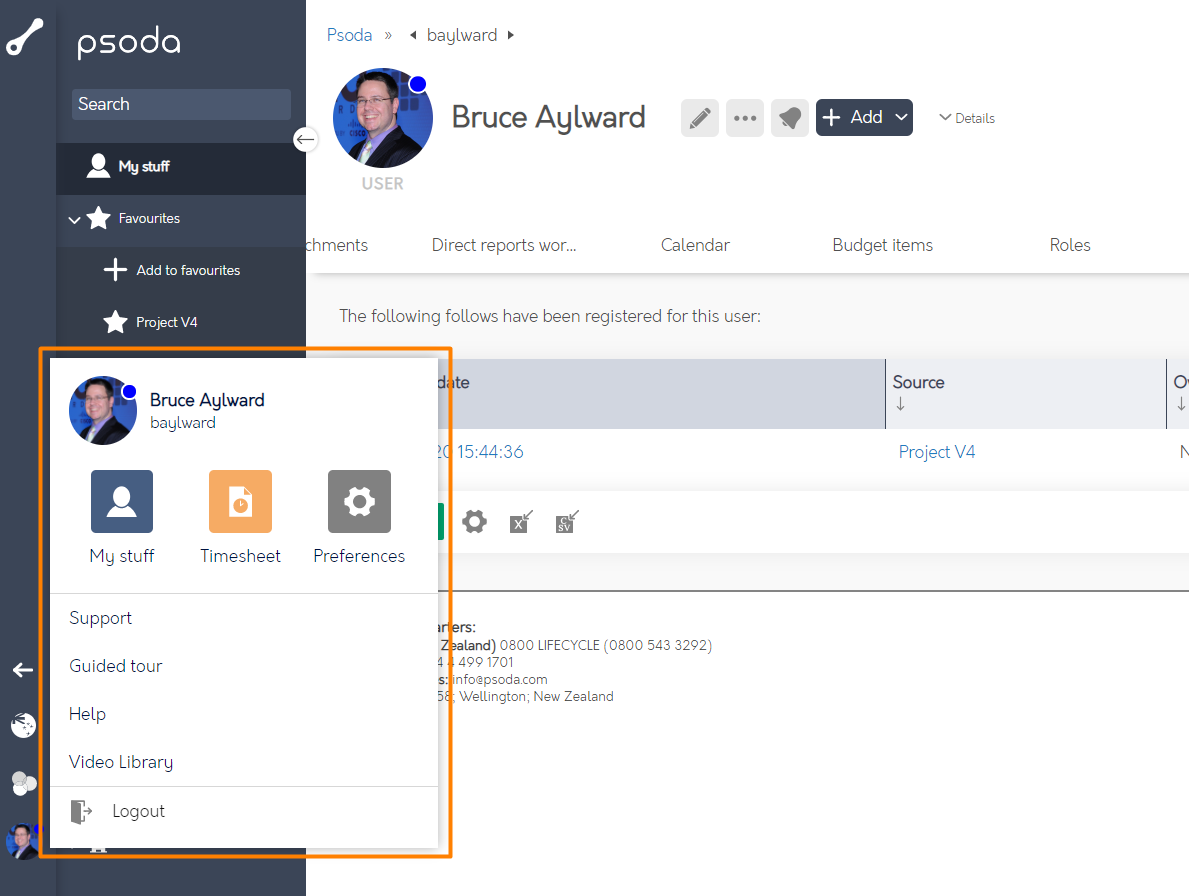This screenshot has width=1189, height=896.
Task: Export table to Excel icon
Action: coord(520,522)
